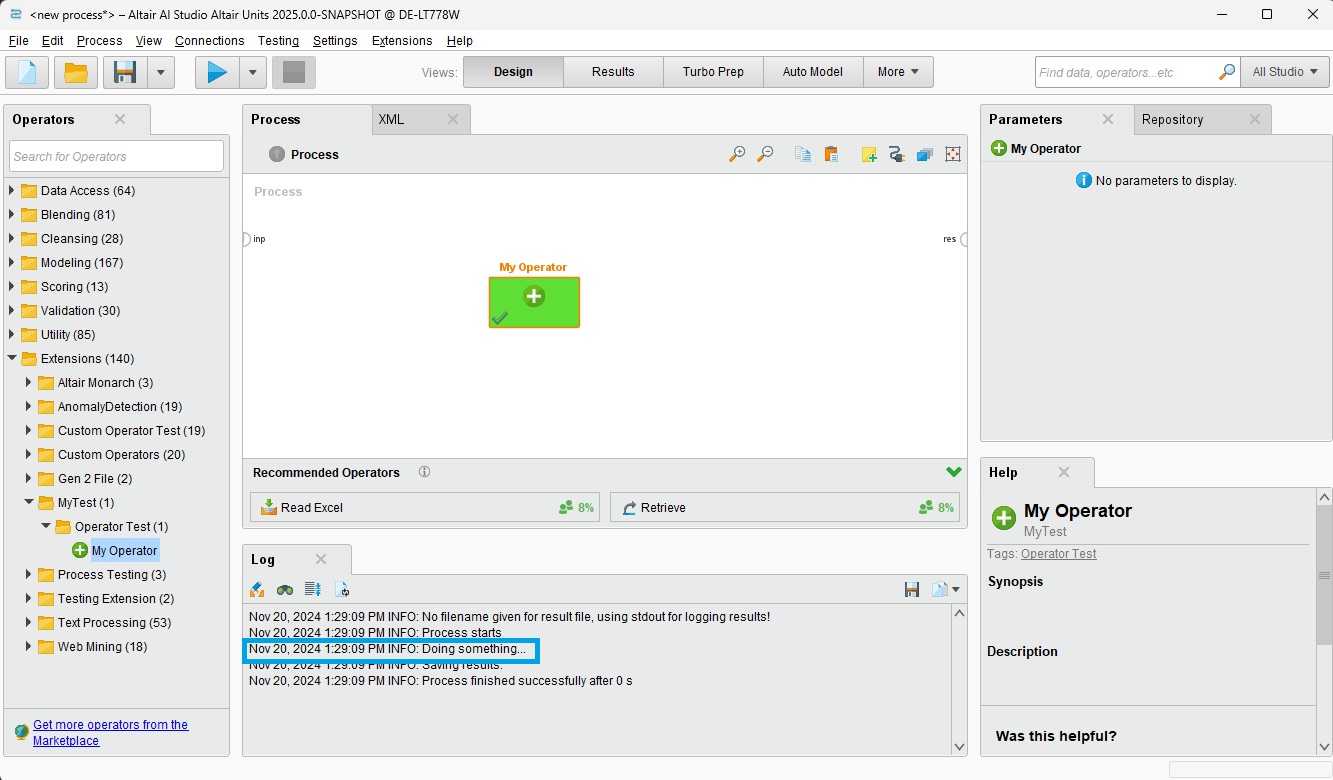Click the zoom out magnifier icon
Screen dimensions: 1333x780
coord(765,154)
